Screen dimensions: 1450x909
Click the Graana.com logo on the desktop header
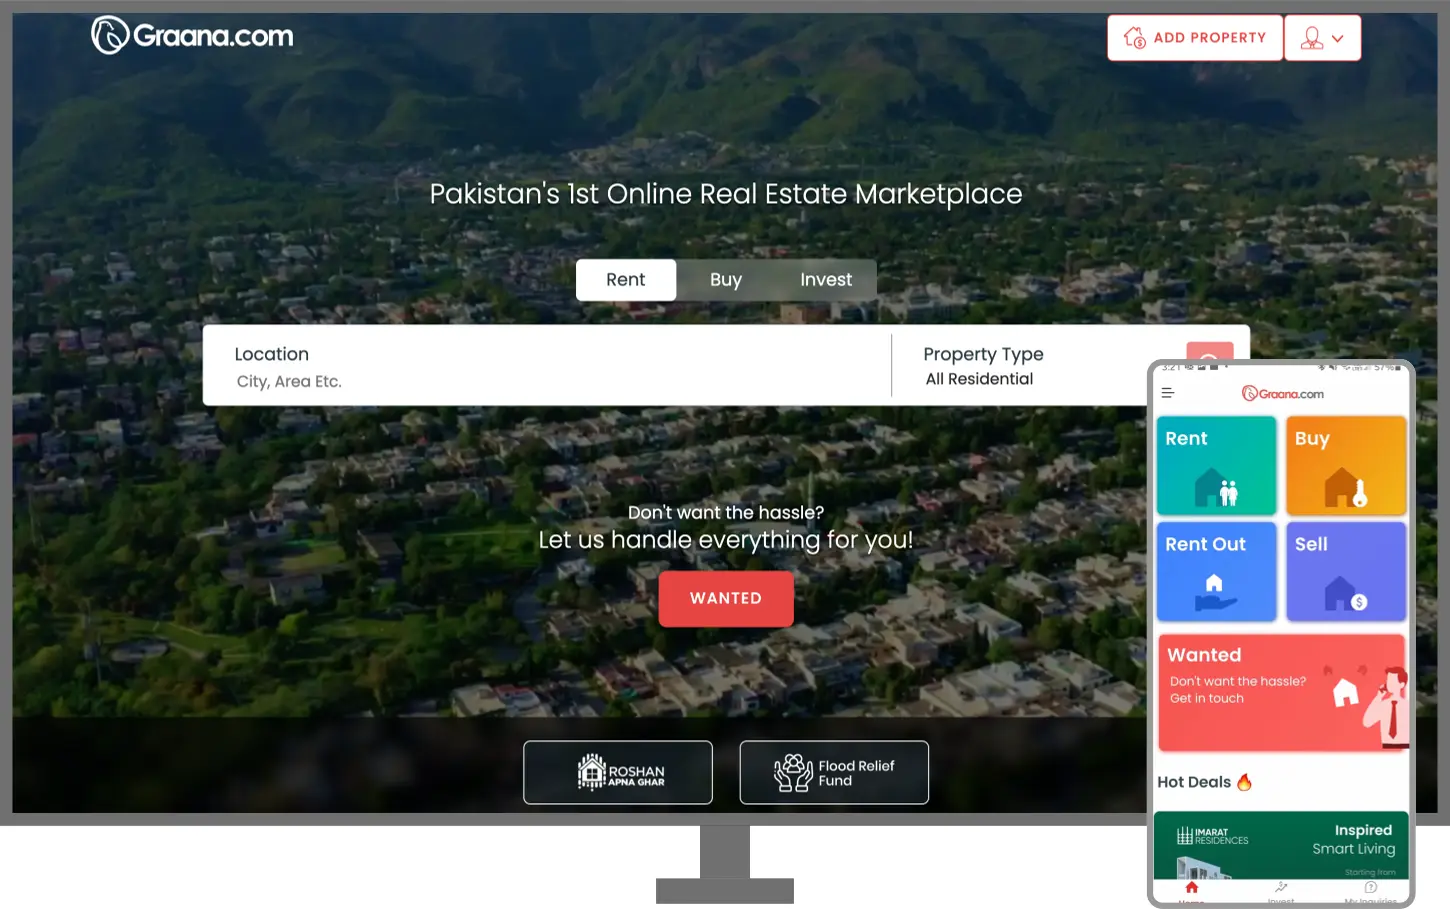192,36
